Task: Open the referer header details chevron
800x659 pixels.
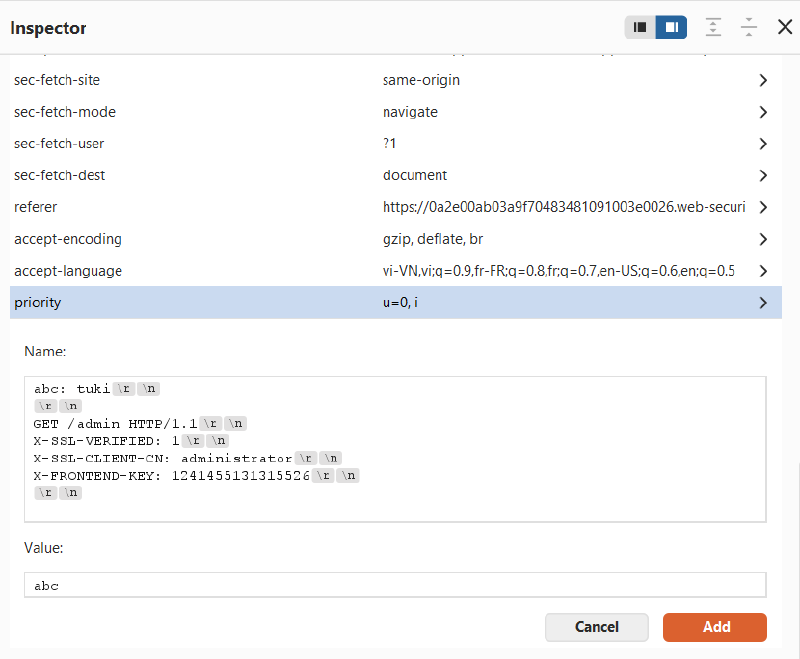Action: point(763,207)
